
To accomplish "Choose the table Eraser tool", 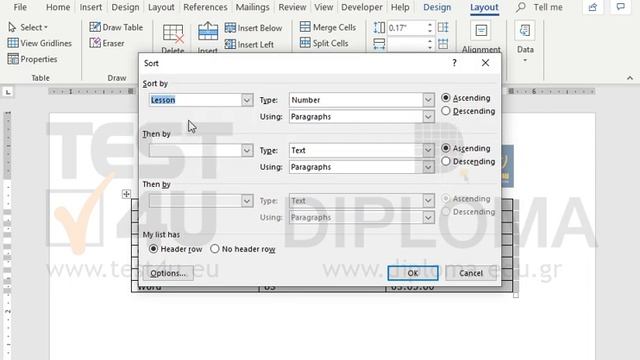I will [x=107, y=43].
